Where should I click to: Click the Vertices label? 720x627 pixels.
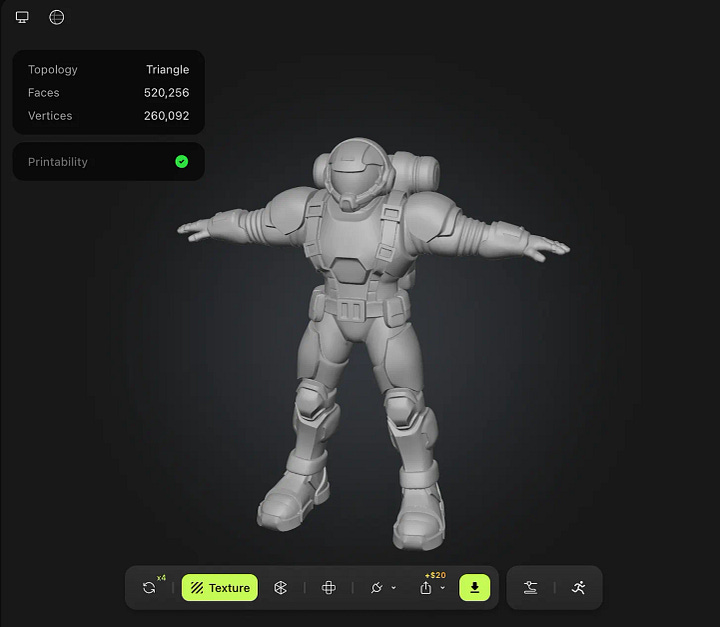pos(50,116)
